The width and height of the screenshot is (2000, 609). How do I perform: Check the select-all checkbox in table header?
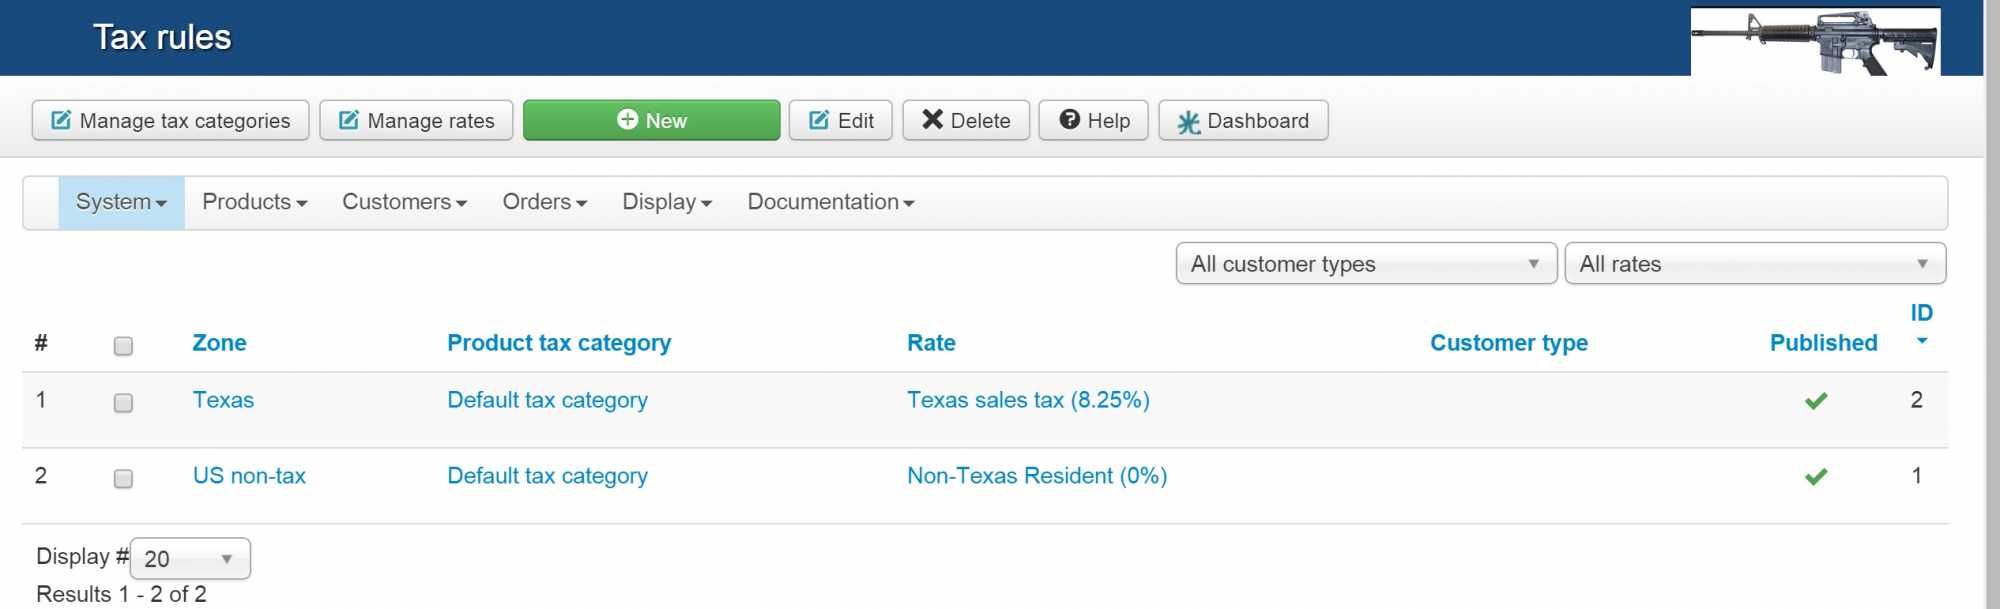[x=123, y=346]
